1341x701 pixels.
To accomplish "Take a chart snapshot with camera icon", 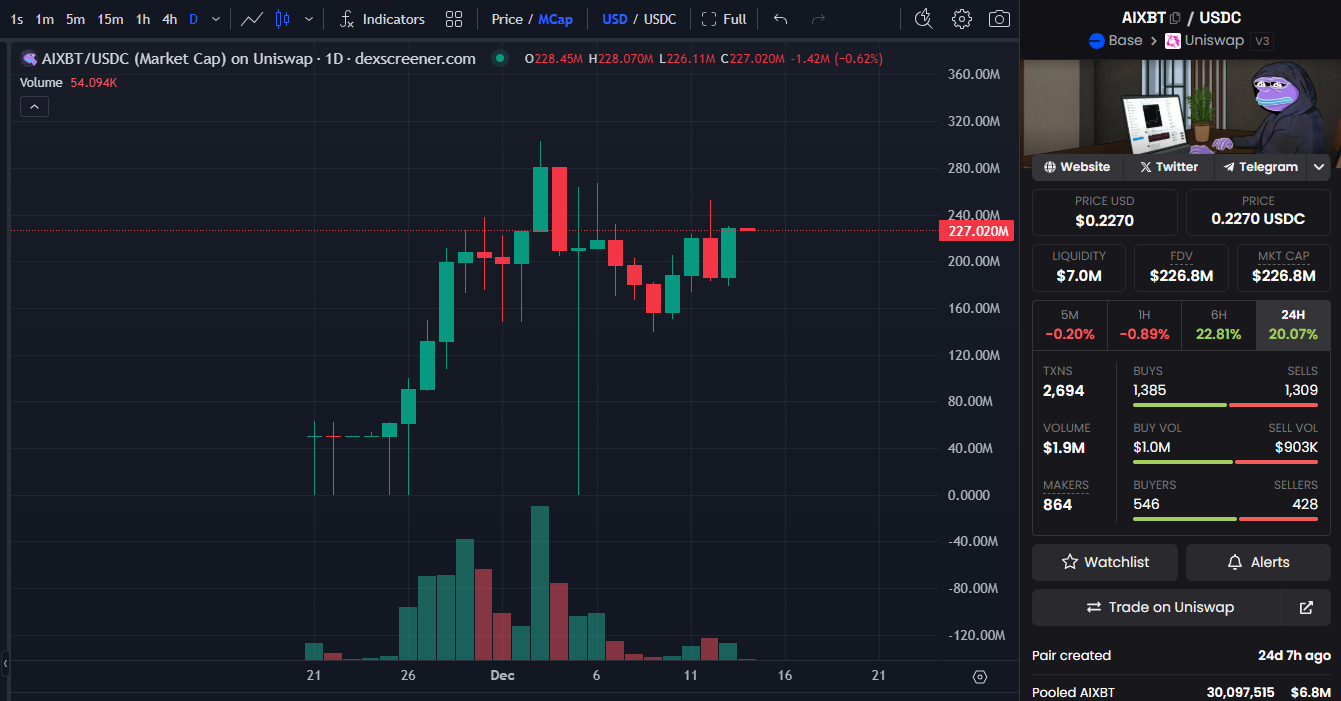I will pyautogui.click(x=998, y=19).
